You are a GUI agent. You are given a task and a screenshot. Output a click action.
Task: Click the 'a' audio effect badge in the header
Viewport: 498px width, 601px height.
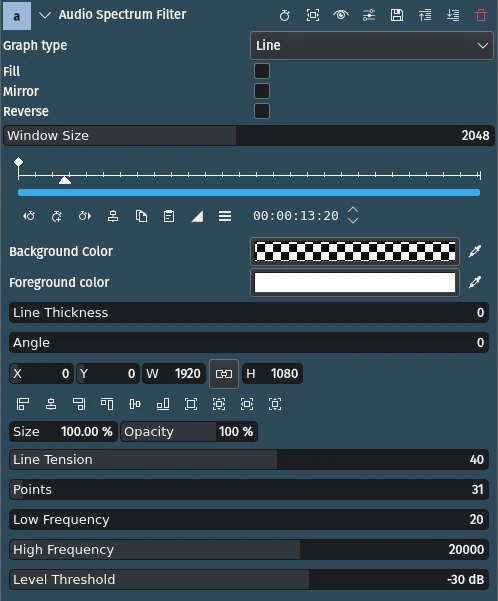[17, 16]
